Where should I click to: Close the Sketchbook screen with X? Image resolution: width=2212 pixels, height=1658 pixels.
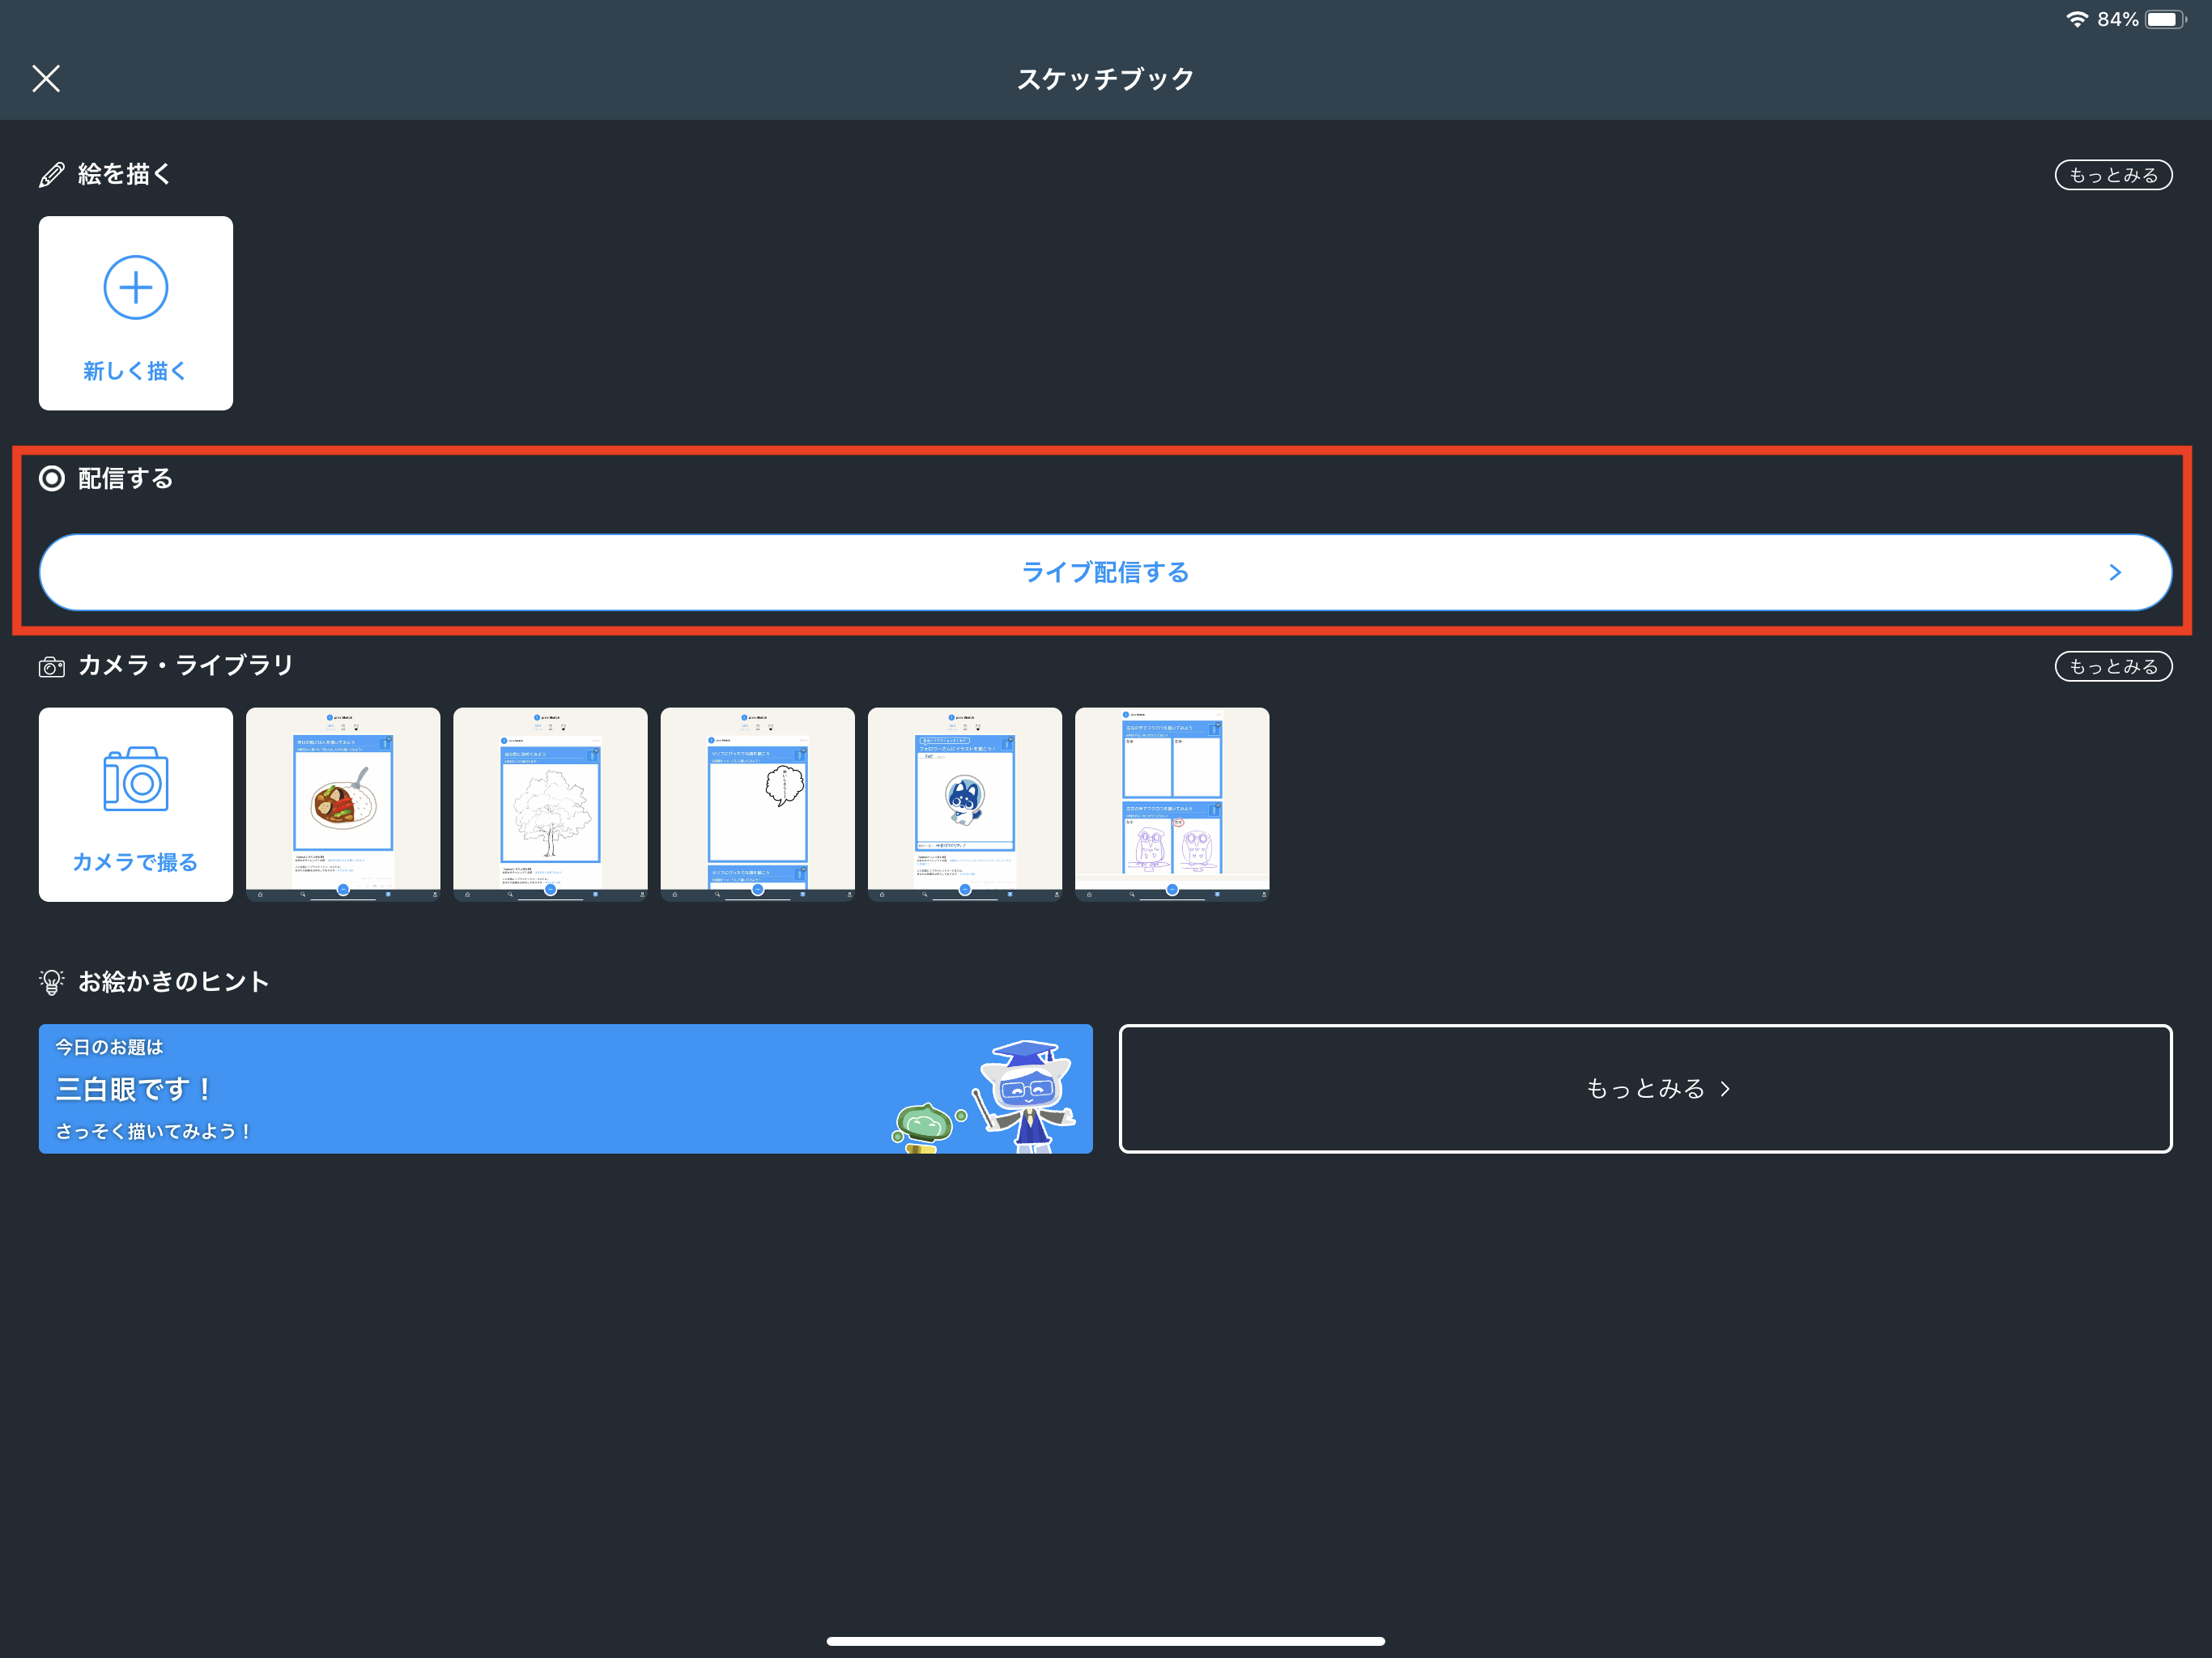pos(46,78)
